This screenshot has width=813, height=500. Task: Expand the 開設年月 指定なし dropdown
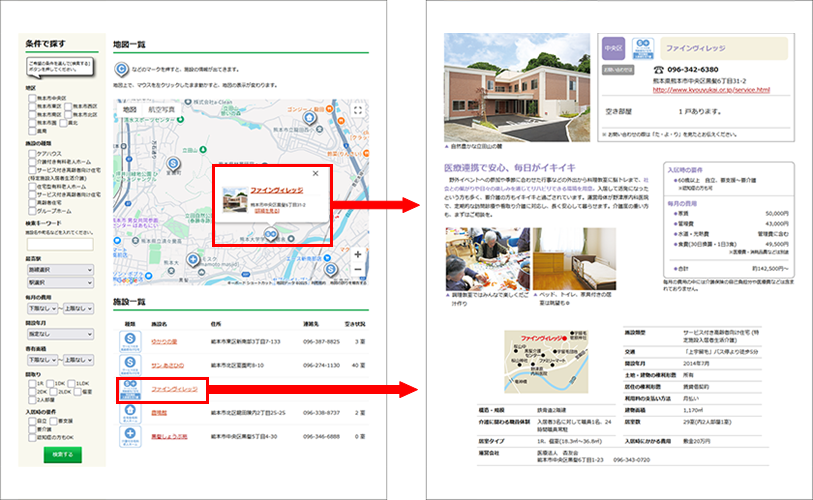click(x=59, y=334)
